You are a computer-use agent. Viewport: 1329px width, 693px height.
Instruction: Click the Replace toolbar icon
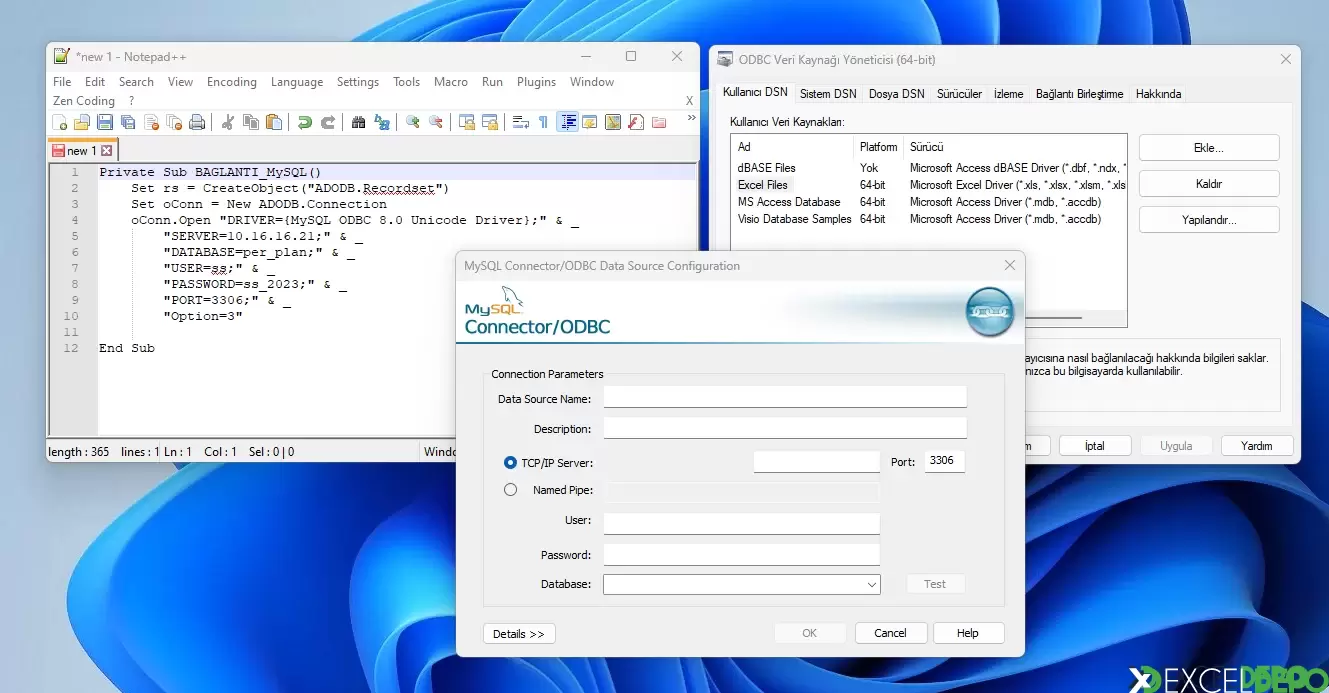point(382,123)
